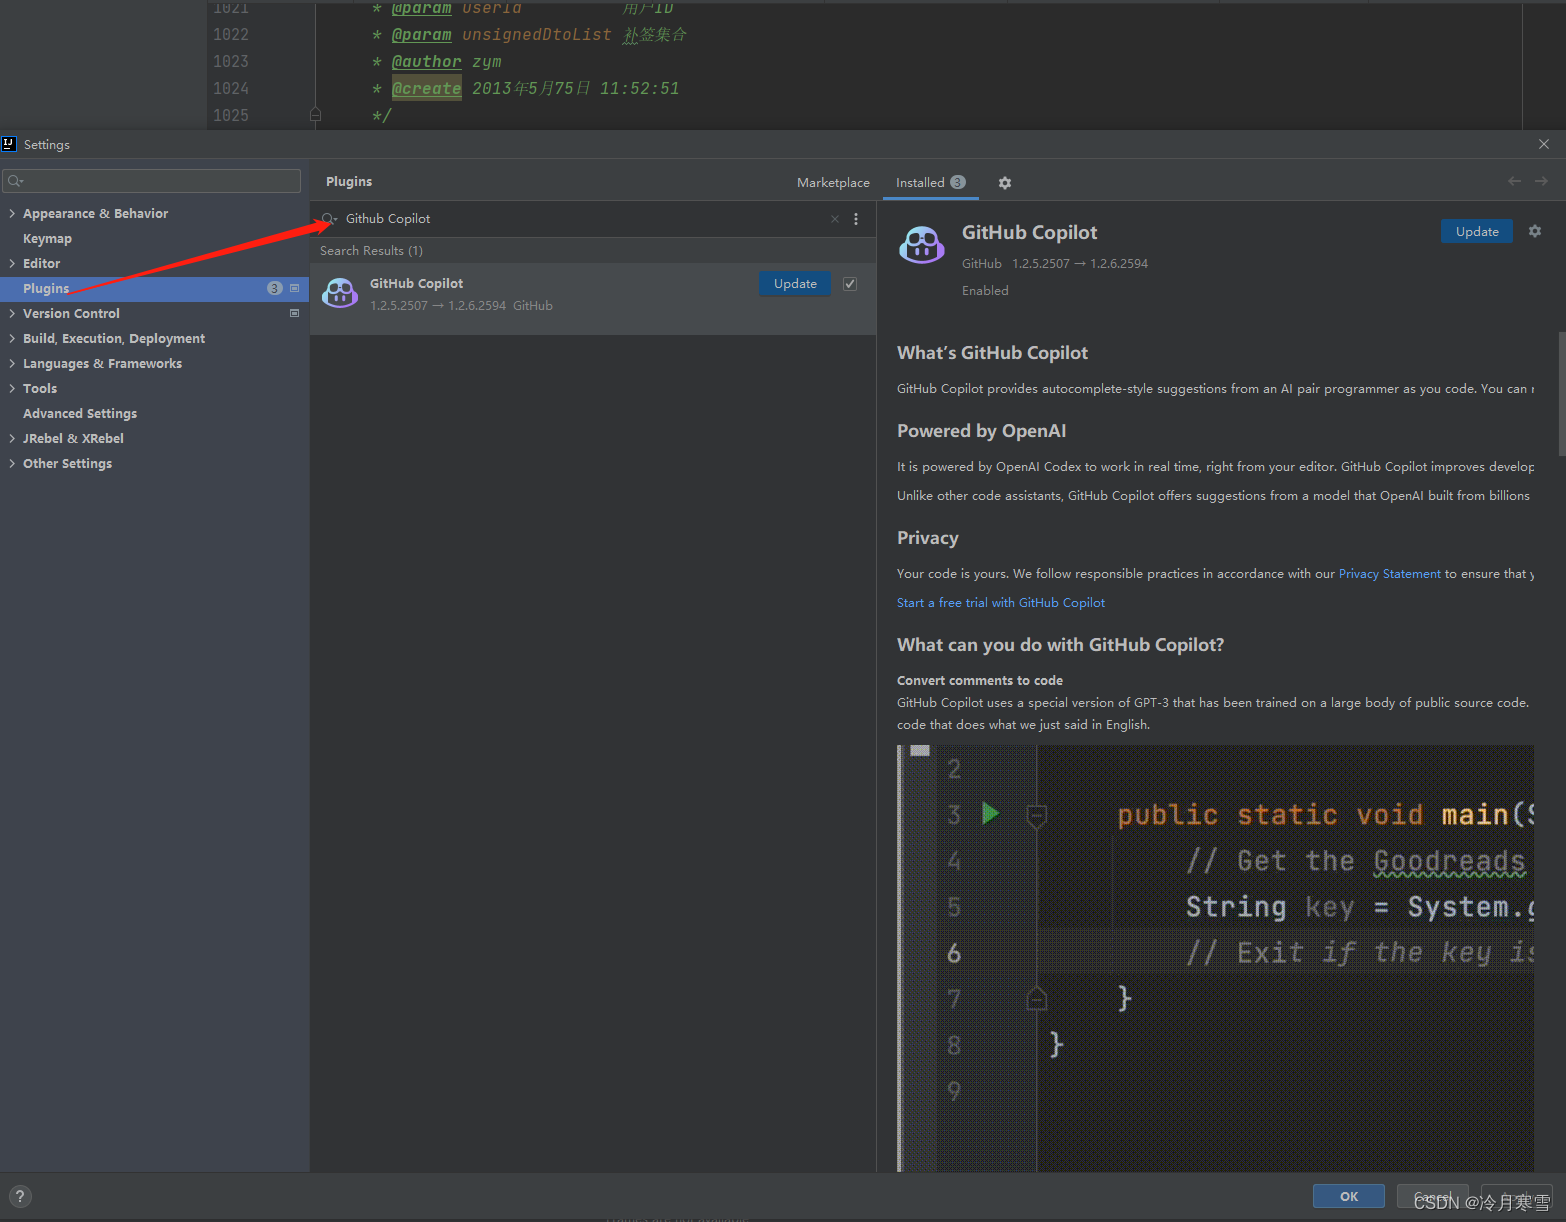Click Convert comments to code subheading
The width and height of the screenshot is (1566, 1222).
pyautogui.click(x=980, y=681)
